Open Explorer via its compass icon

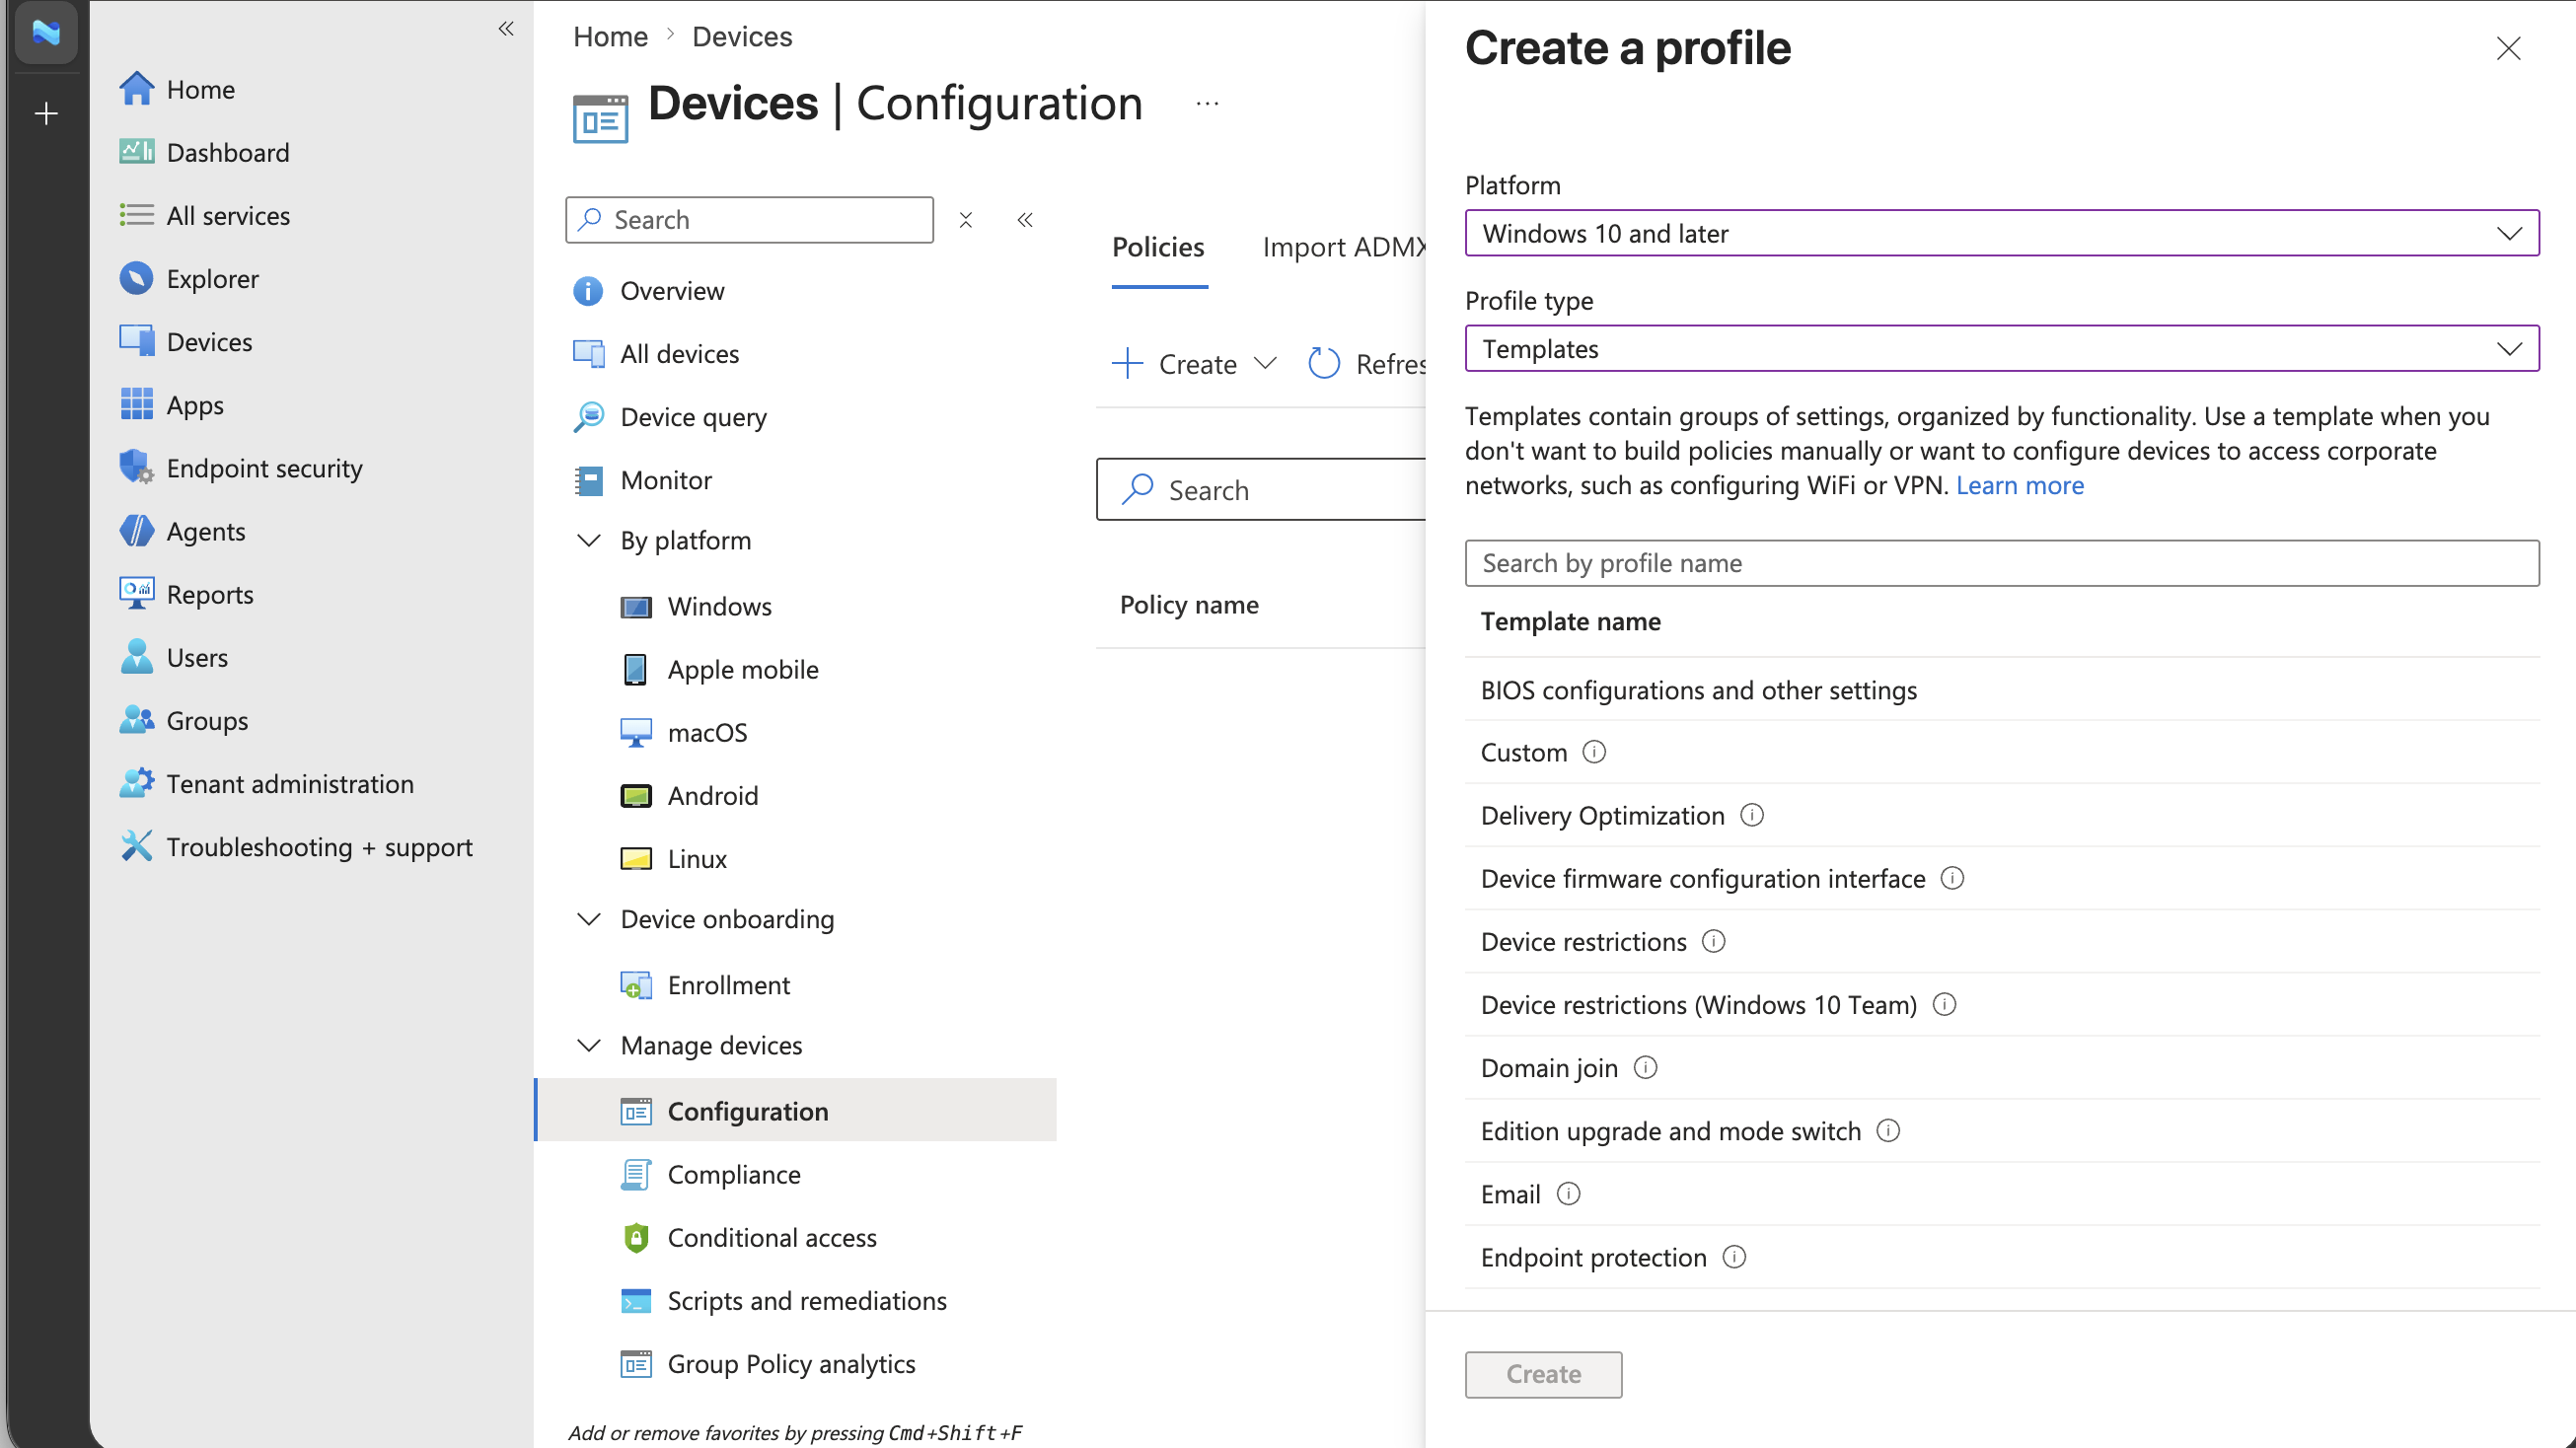click(x=136, y=278)
